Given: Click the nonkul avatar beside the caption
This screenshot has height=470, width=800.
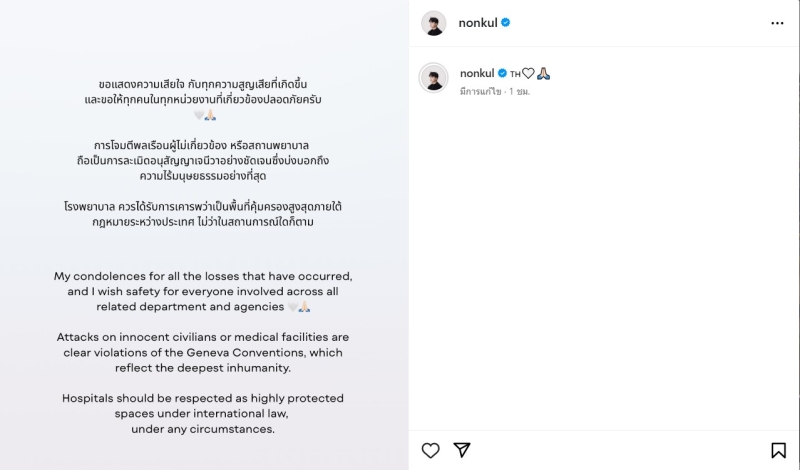Looking at the screenshot, I should tap(433, 77).
